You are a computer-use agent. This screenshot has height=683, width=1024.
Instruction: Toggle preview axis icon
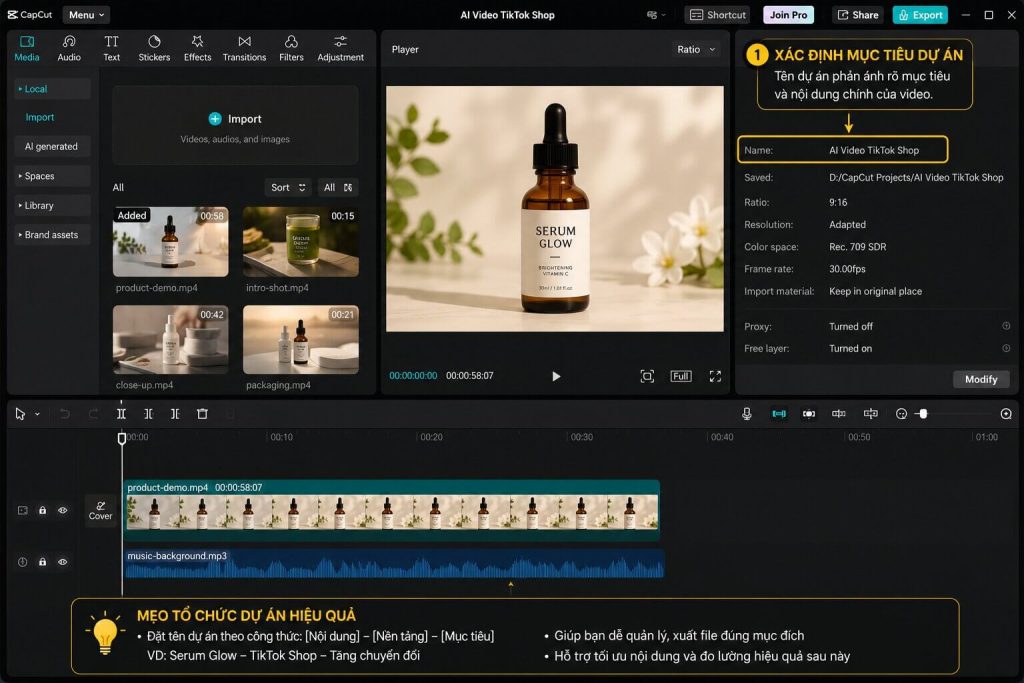[871, 414]
